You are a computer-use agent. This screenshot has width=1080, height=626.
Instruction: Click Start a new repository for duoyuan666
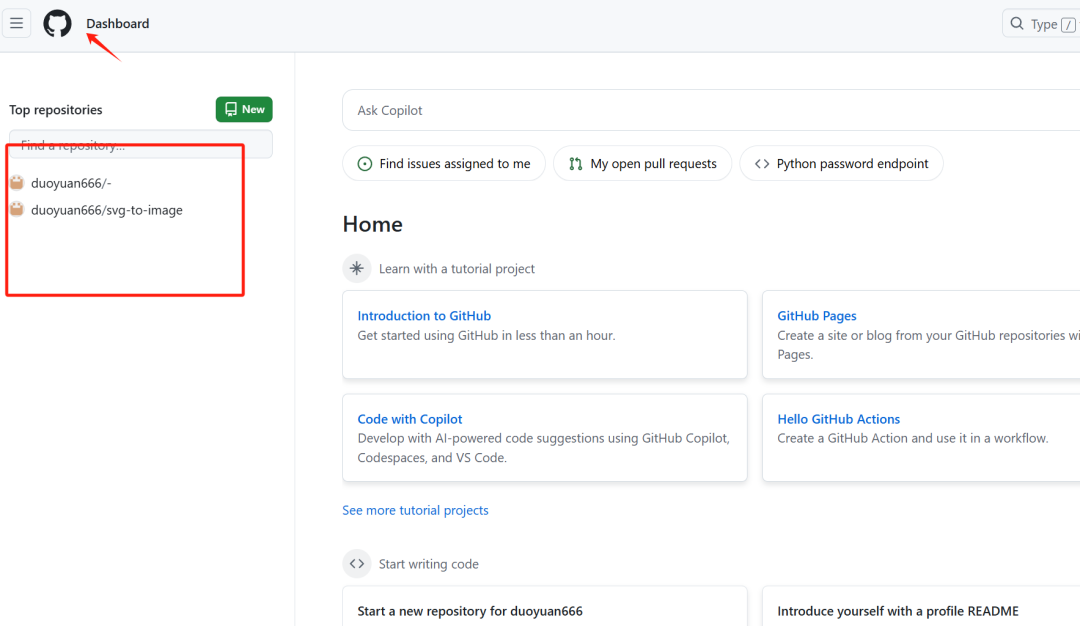tap(470, 612)
